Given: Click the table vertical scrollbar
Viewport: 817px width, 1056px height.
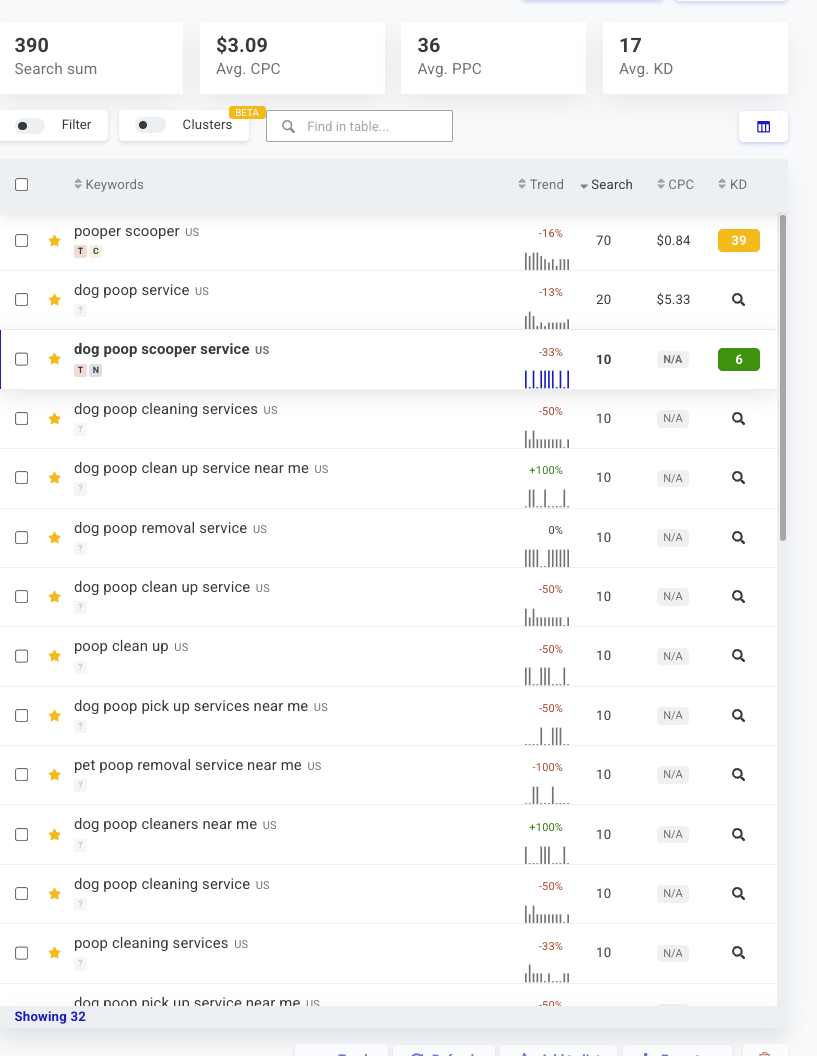Looking at the screenshot, I should (783, 377).
